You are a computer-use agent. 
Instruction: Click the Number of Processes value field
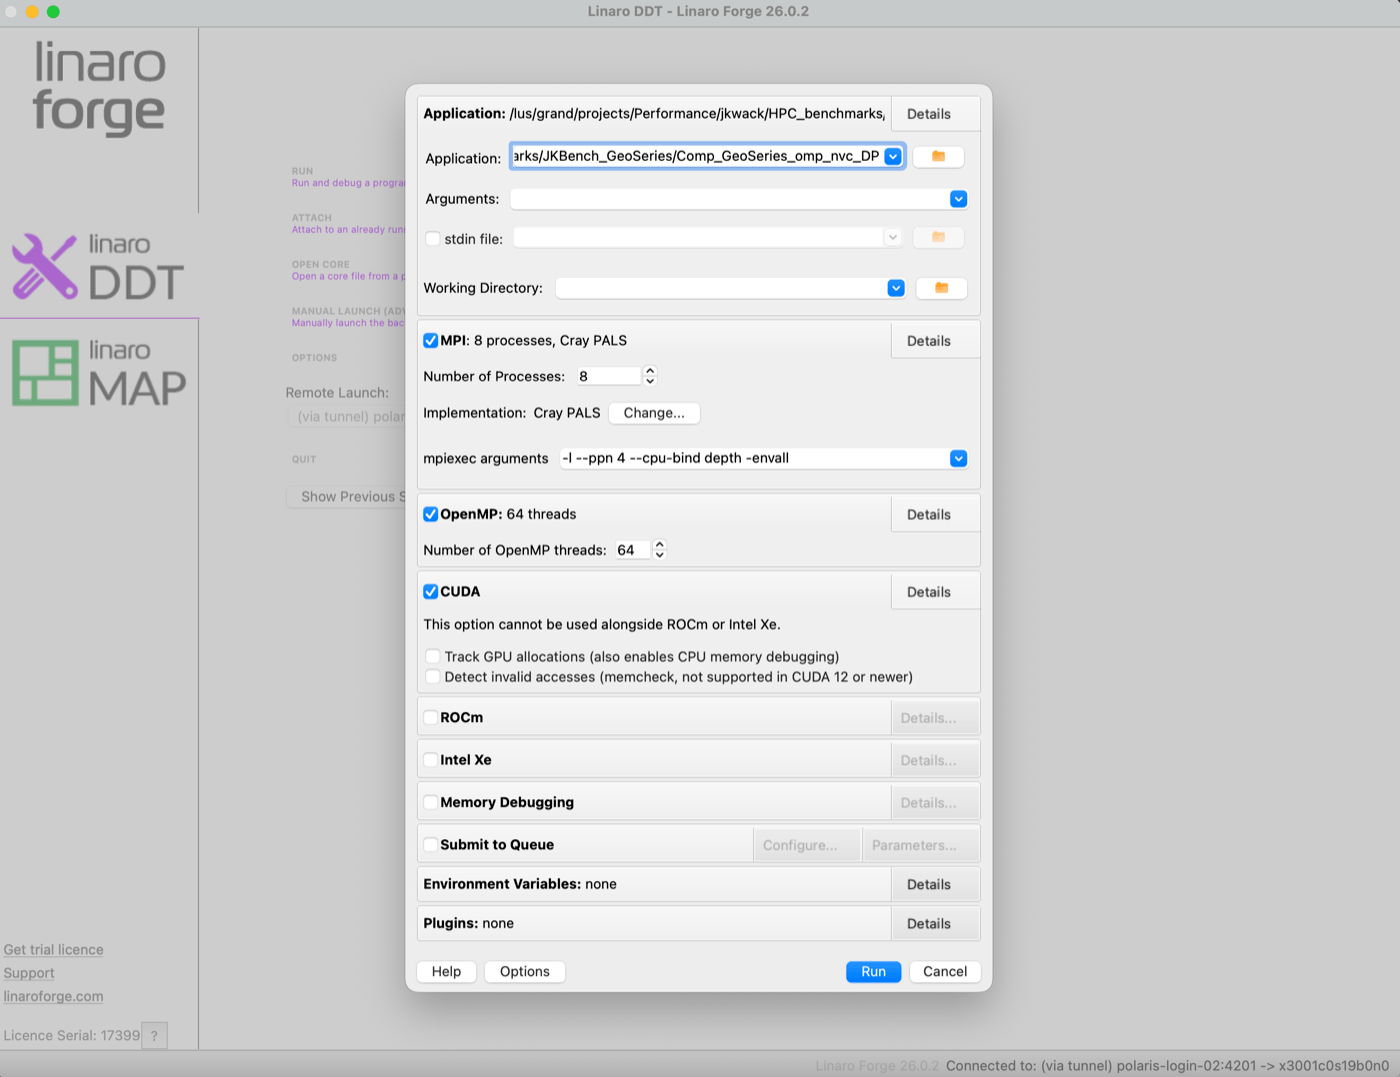607,376
